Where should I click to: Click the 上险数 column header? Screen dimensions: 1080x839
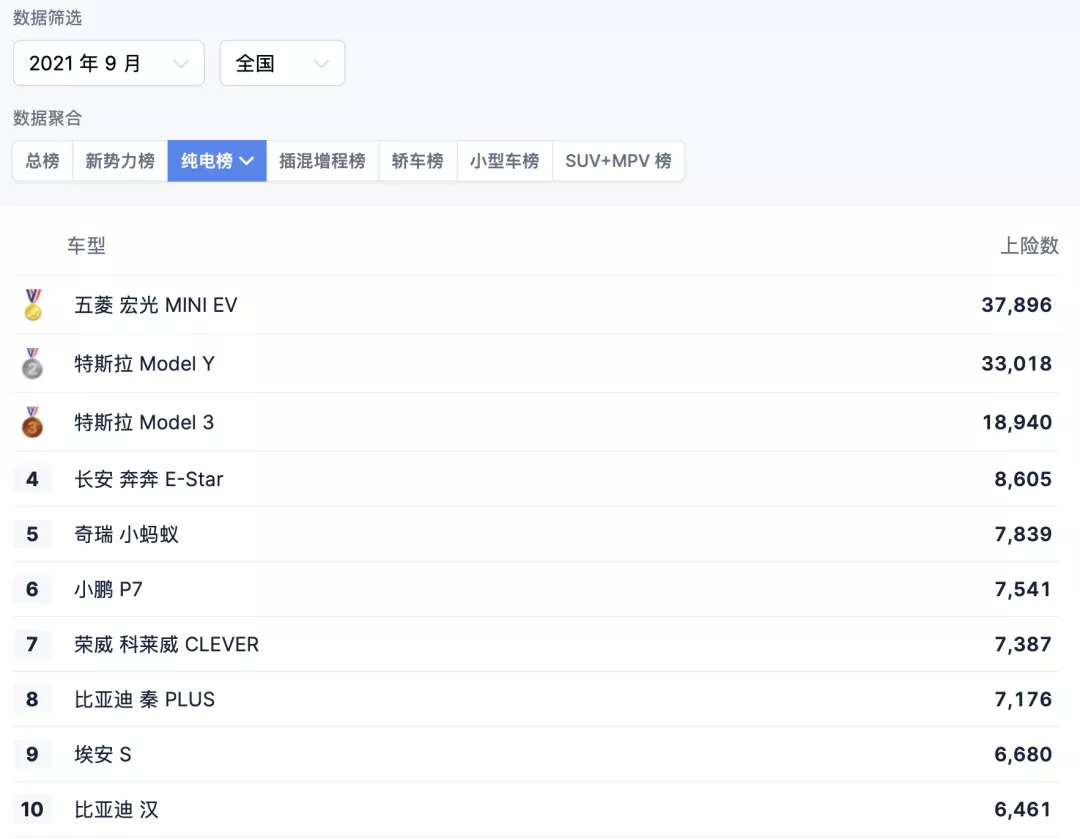(1029, 245)
